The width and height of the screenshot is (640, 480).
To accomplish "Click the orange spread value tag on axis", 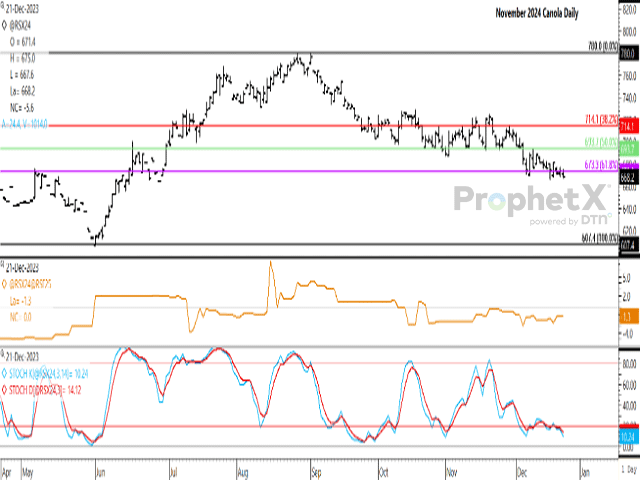I will (630, 316).
